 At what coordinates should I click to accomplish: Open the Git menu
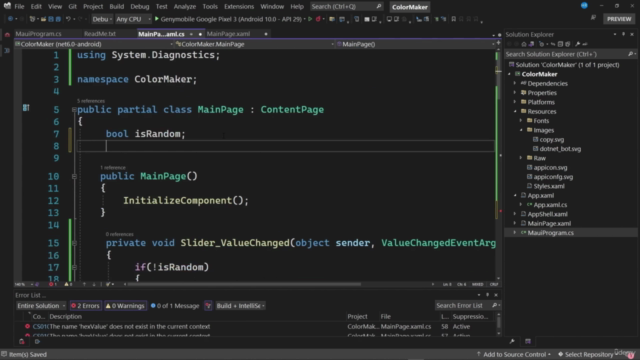(72, 7)
